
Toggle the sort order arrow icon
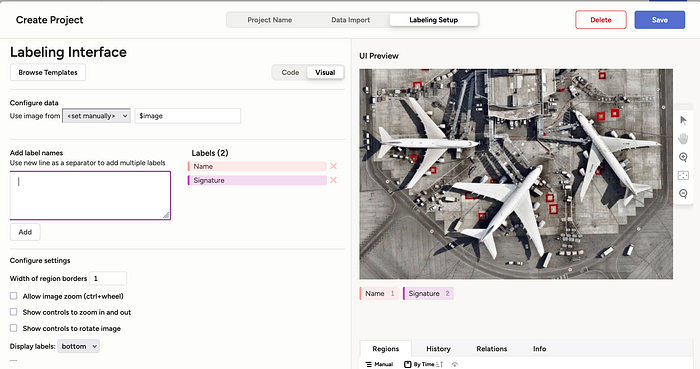coord(439,365)
